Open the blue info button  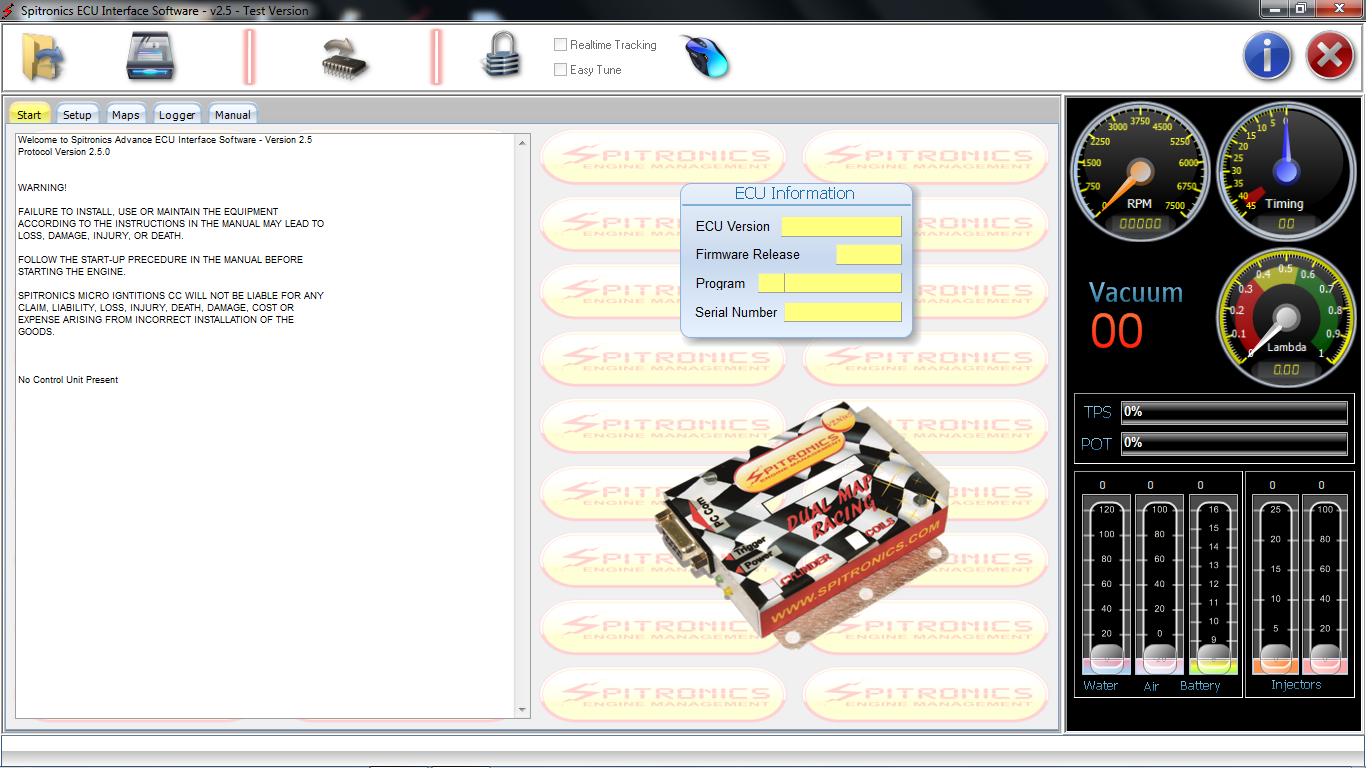[1267, 56]
